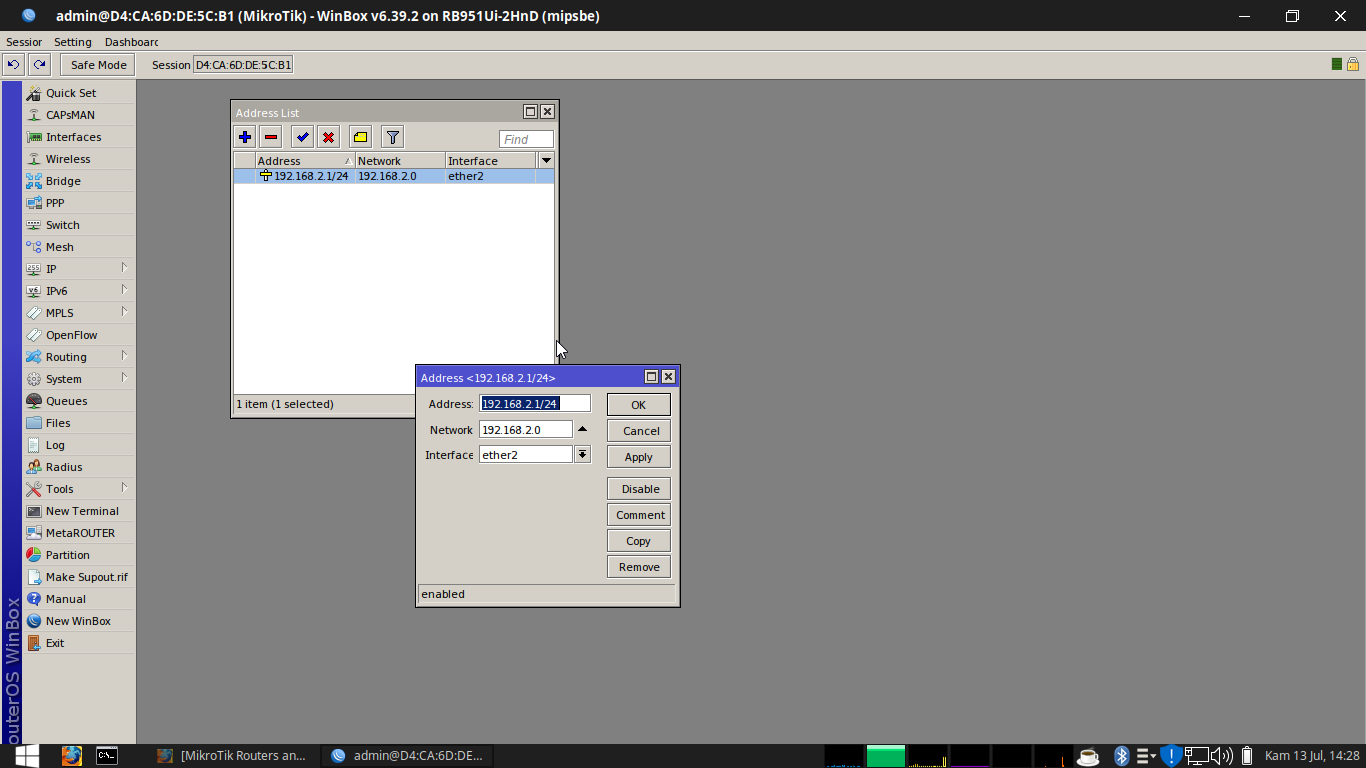This screenshot has height=768, width=1366.
Task: Expand the Tools submenu
Action: point(79,489)
